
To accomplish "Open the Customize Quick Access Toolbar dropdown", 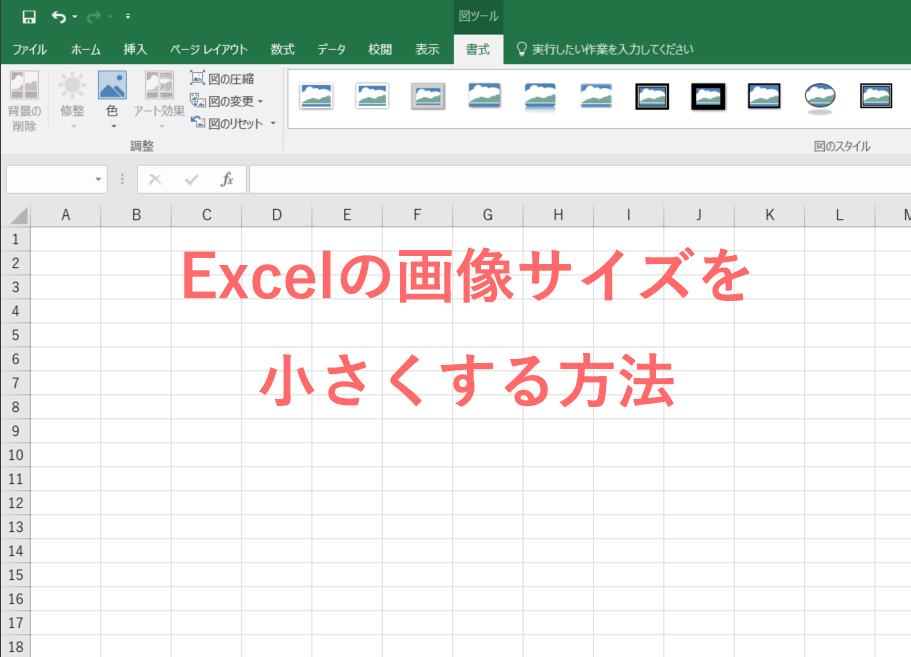I will (x=126, y=15).
